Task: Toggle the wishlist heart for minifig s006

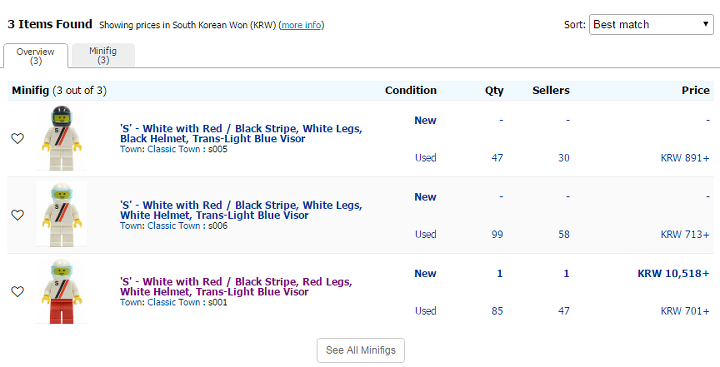Action: click(17, 215)
